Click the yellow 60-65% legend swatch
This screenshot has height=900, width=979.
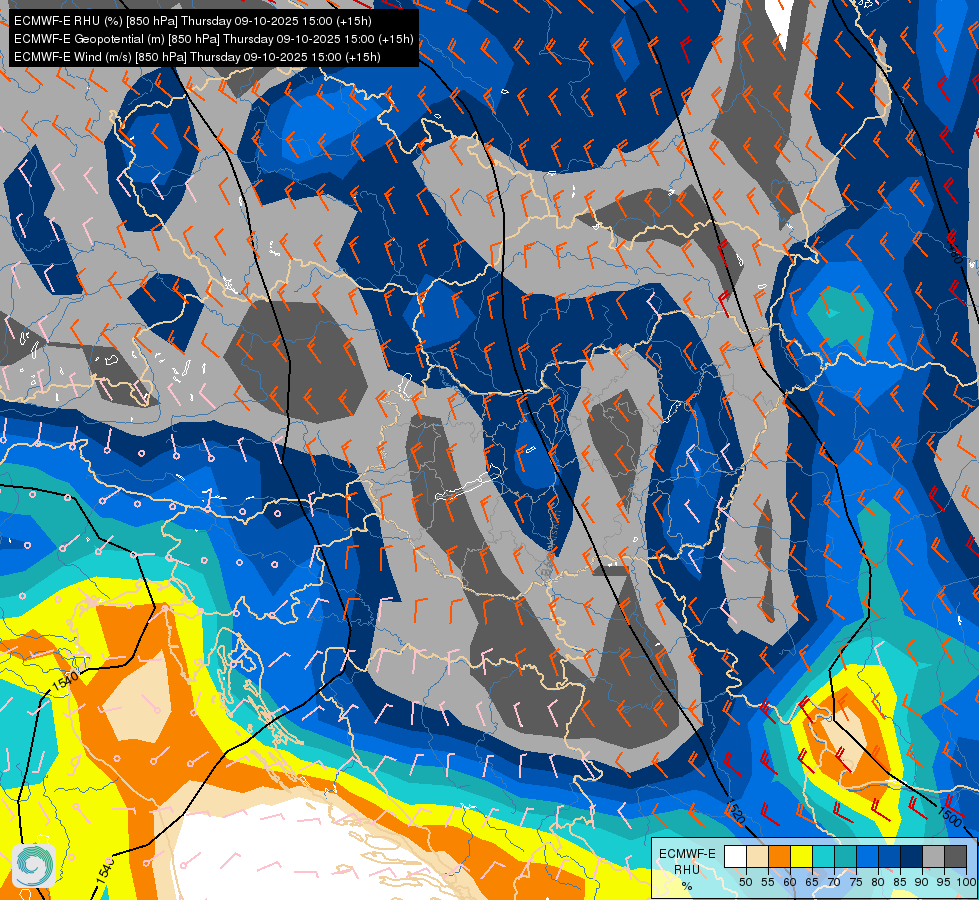[x=802, y=856]
